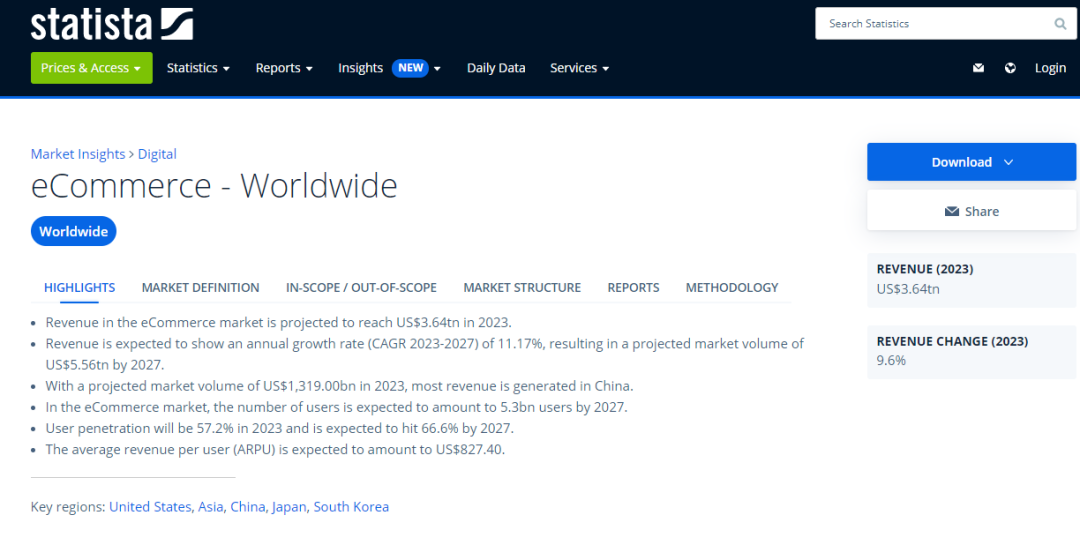
Task: Click the bullet about user penetration 57.2%
Action: (x=280, y=428)
